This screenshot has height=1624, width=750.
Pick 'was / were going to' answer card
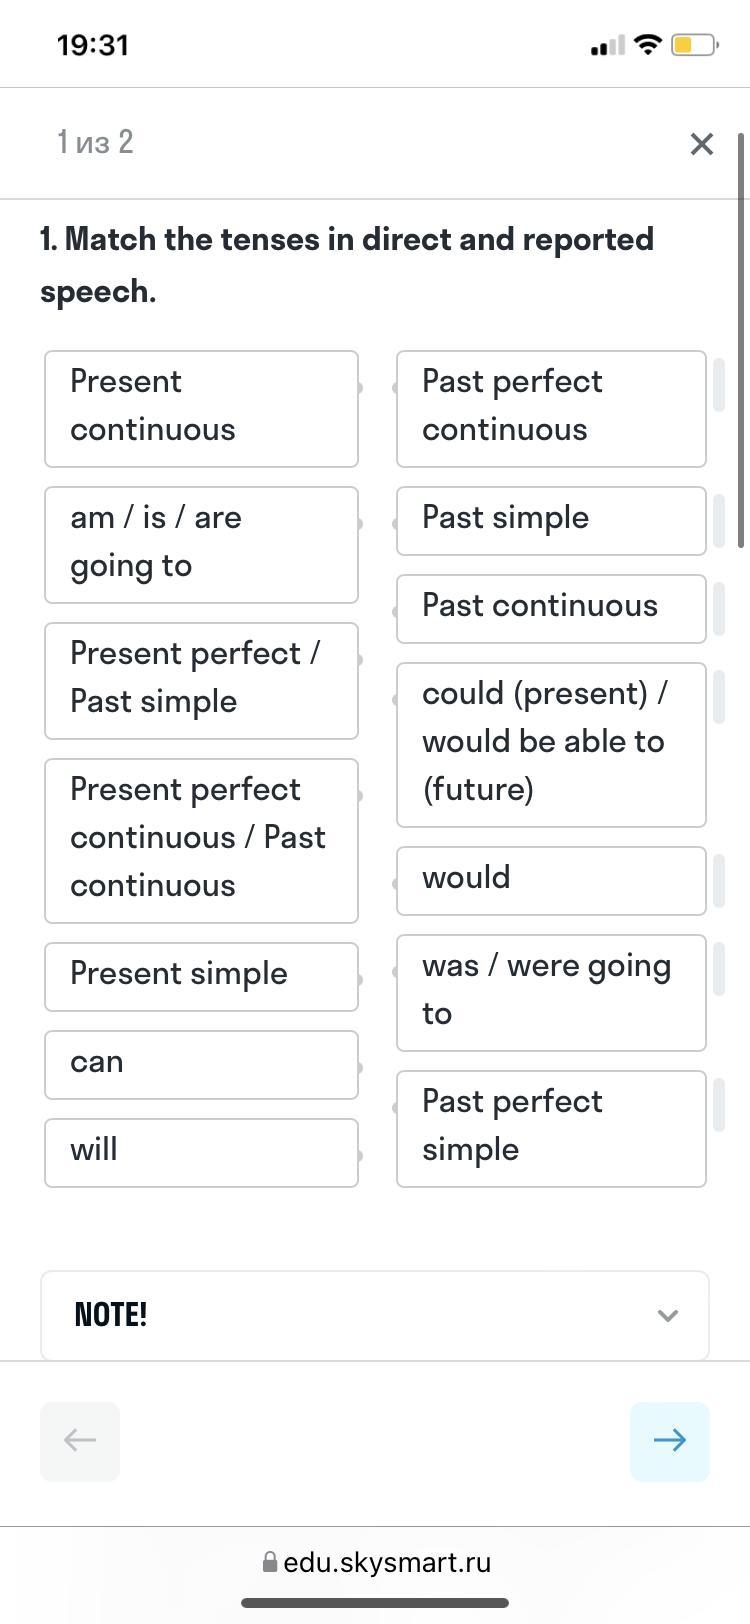(x=551, y=992)
